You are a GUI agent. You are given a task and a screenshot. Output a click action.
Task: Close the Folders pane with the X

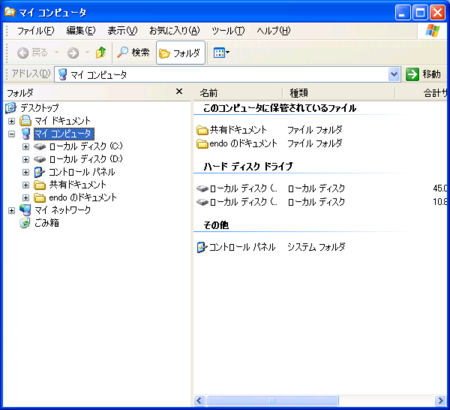tap(179, 91)
